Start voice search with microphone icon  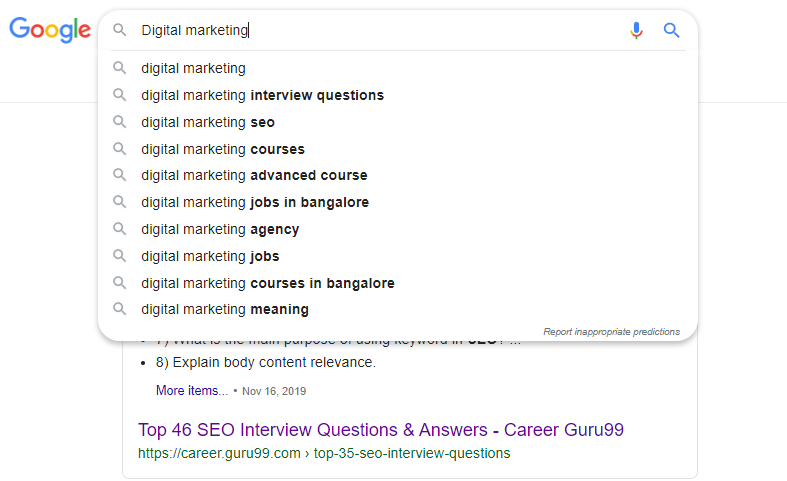636,31
